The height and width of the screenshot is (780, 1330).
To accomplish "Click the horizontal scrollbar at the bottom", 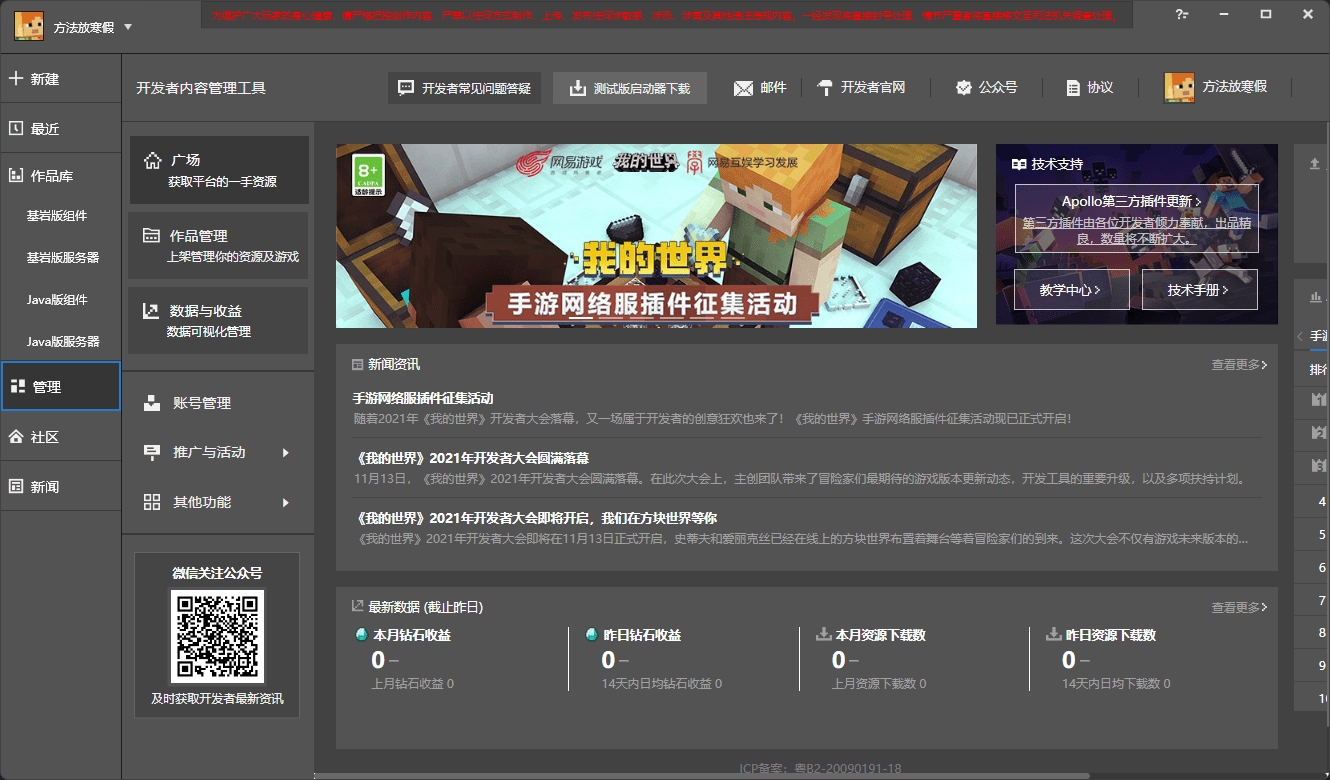I will point(701,775).
